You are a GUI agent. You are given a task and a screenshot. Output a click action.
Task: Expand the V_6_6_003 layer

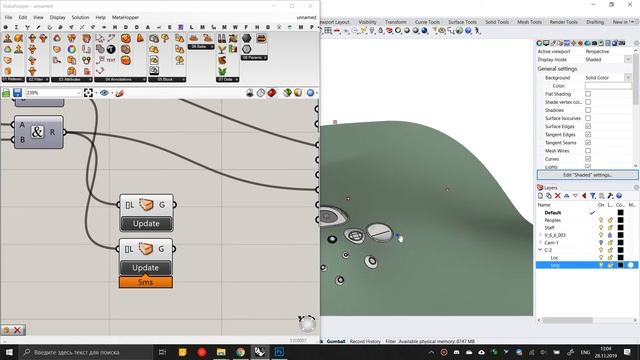[x=540, y=235]
